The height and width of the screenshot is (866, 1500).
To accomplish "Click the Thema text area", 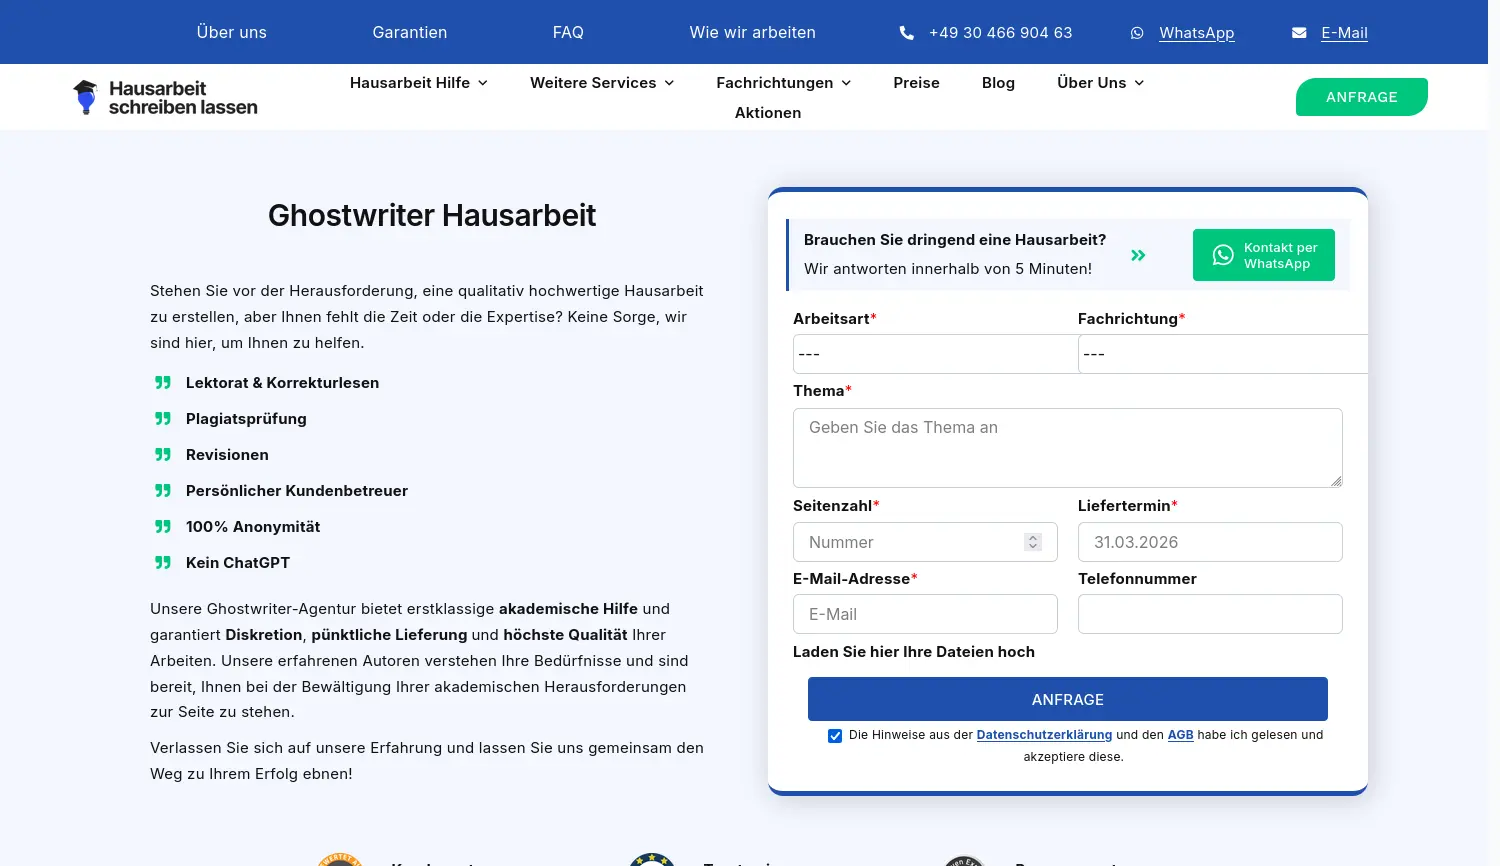I will coord(1067,447).
